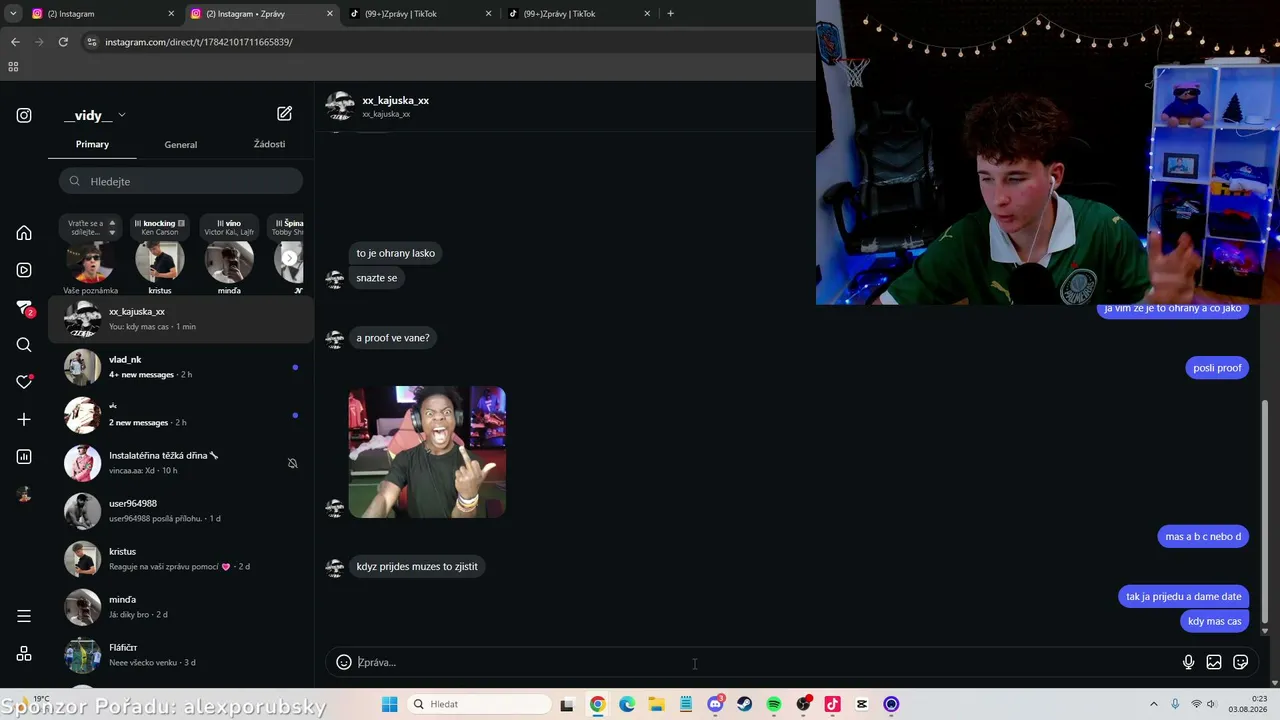This screenshot has width=1280, height=720.
Task: Show next notes with the arrow
Action: tap(289, 258)
